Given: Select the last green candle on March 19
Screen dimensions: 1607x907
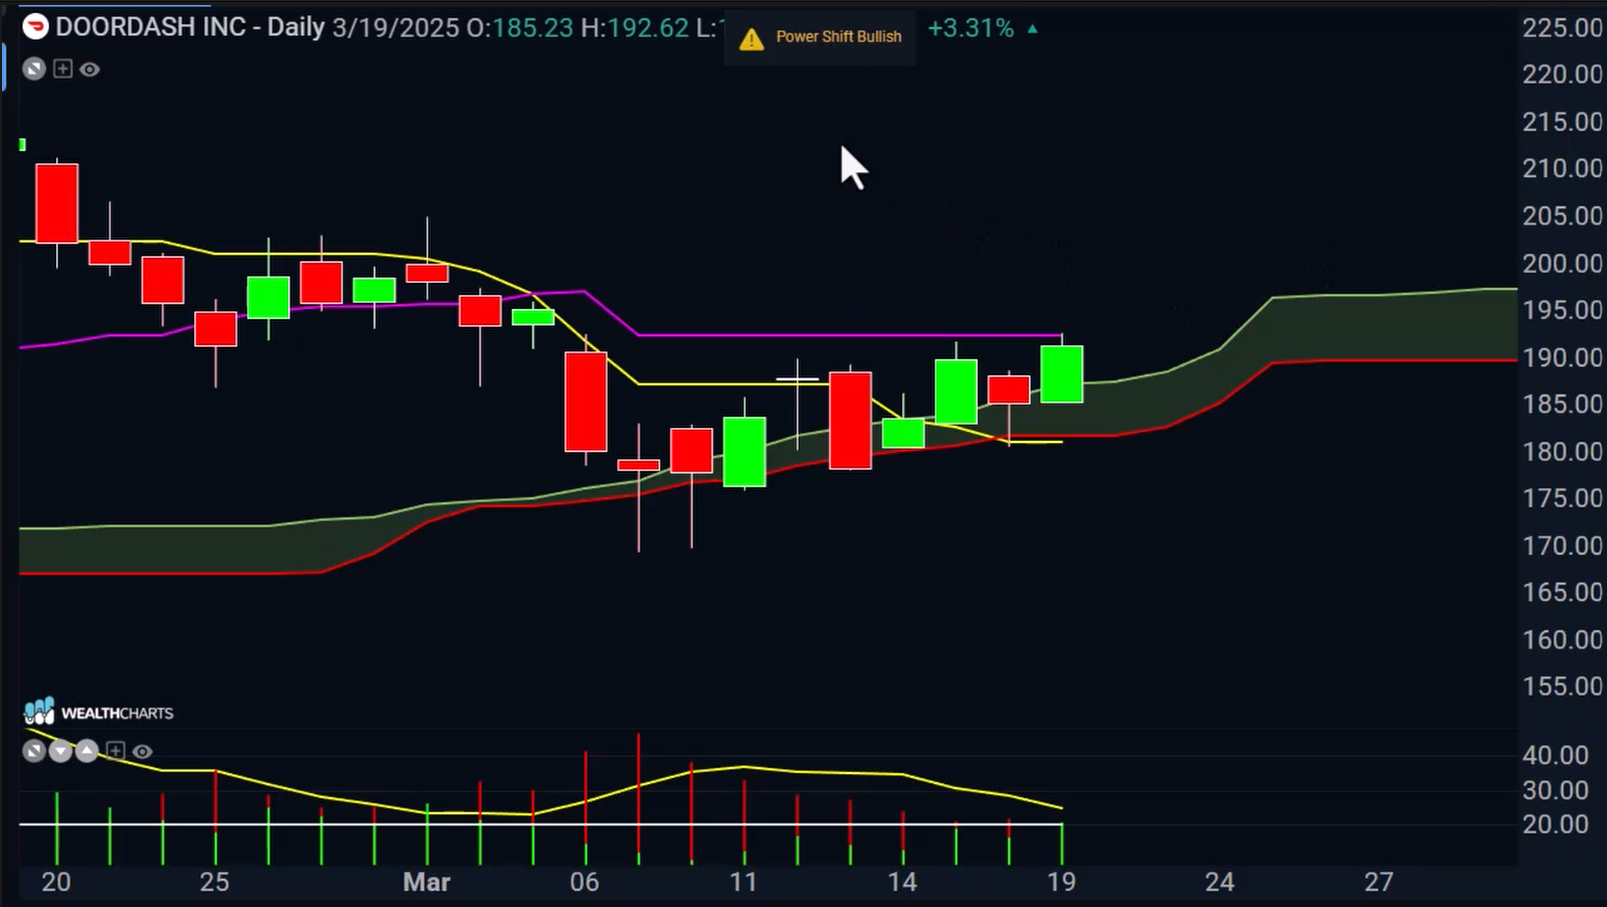Looking at the screenshot, I should [x=1061, y=374].
